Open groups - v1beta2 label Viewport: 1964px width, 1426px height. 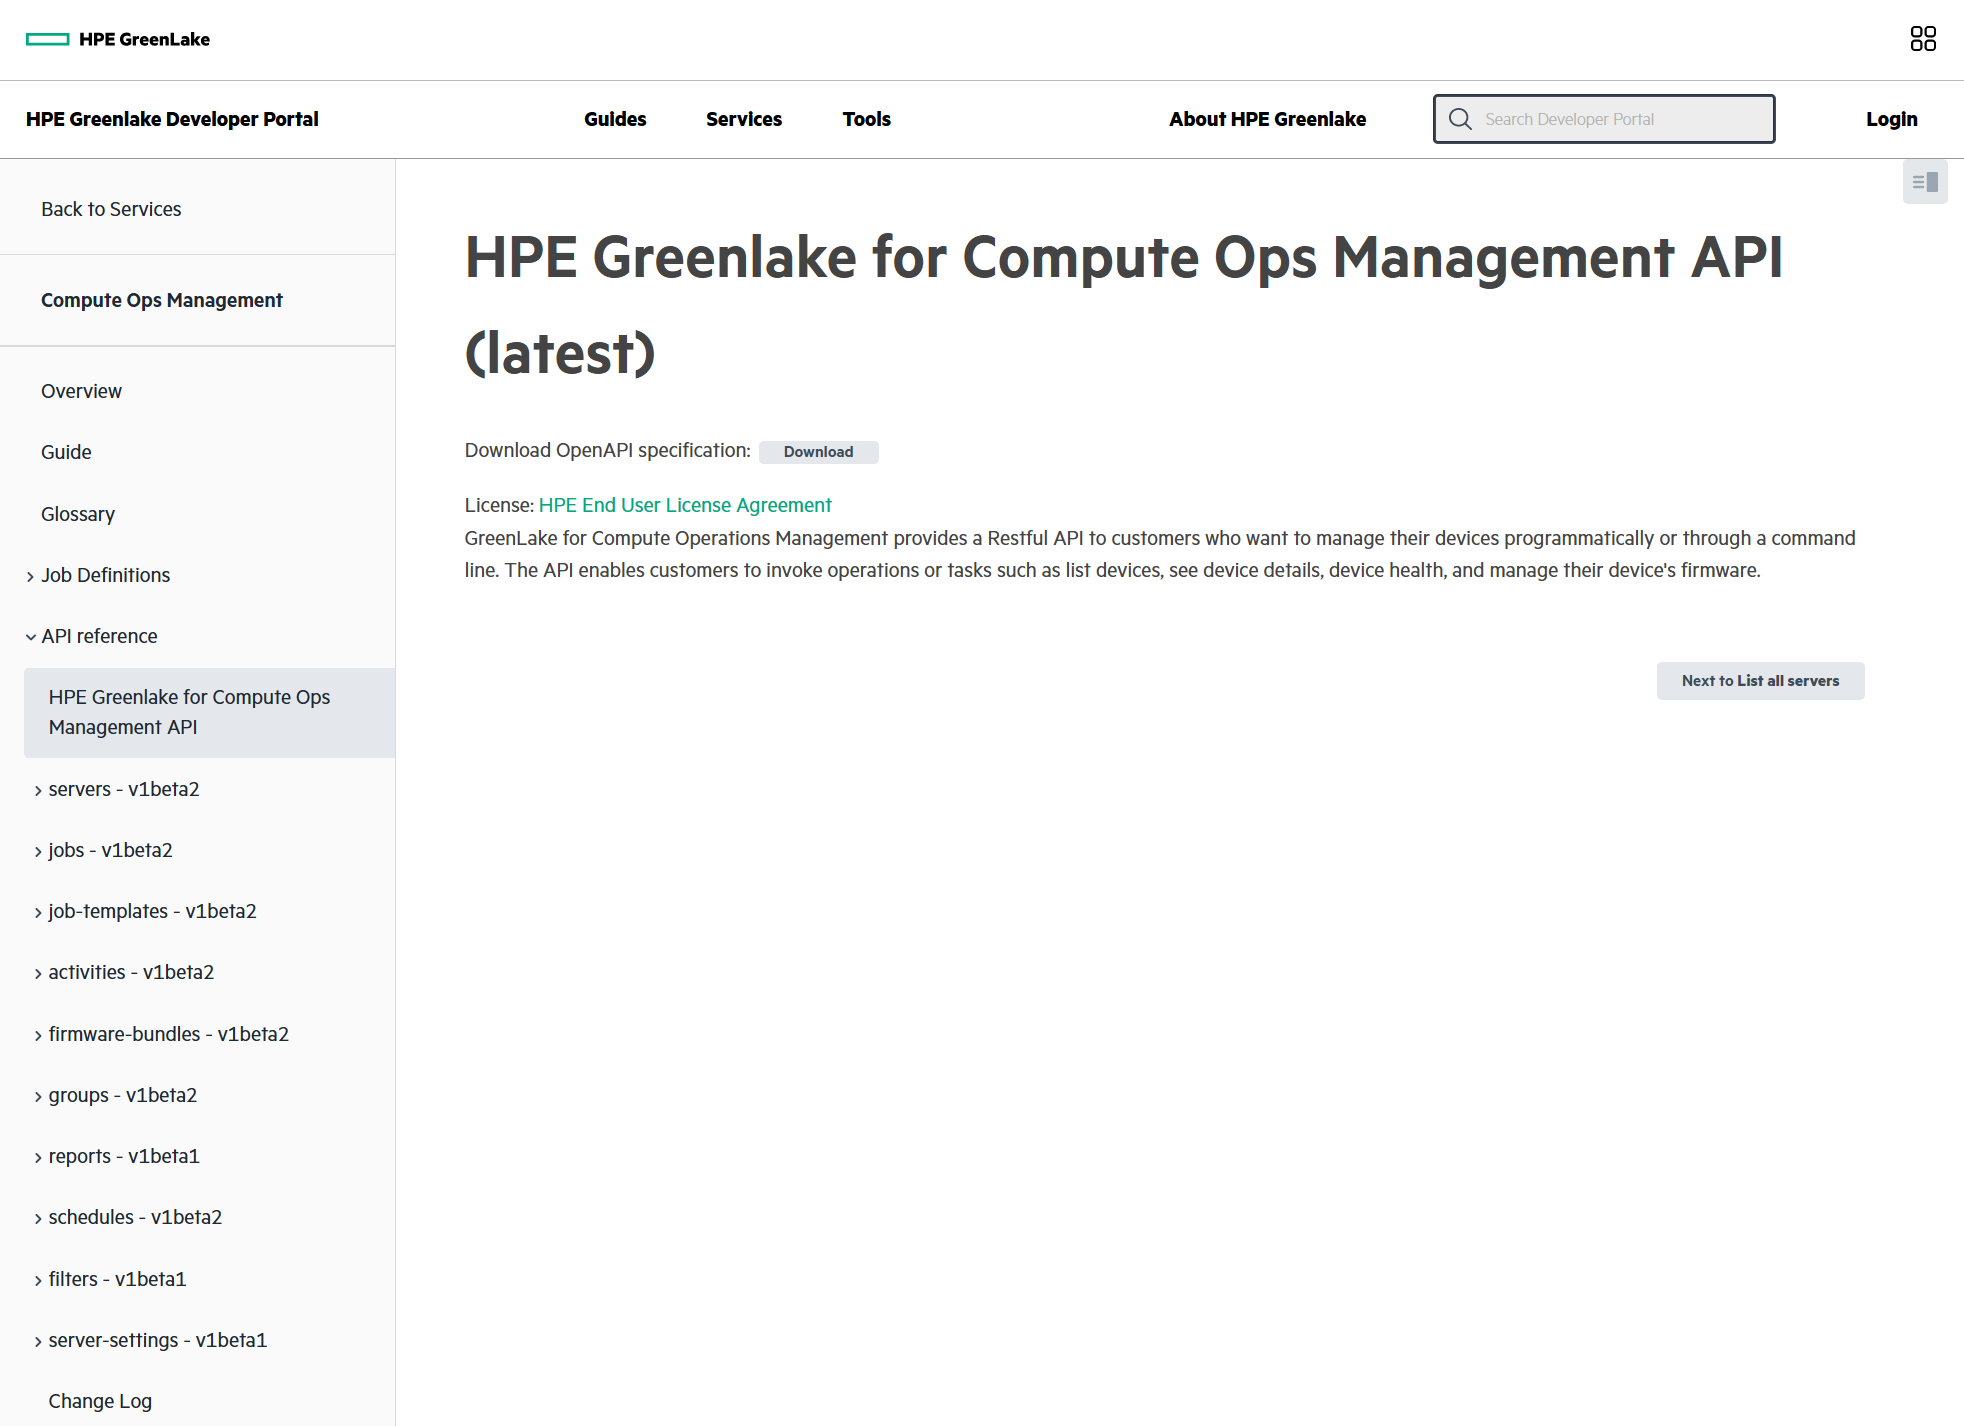pyautogui.click(x=123, y=1095)
